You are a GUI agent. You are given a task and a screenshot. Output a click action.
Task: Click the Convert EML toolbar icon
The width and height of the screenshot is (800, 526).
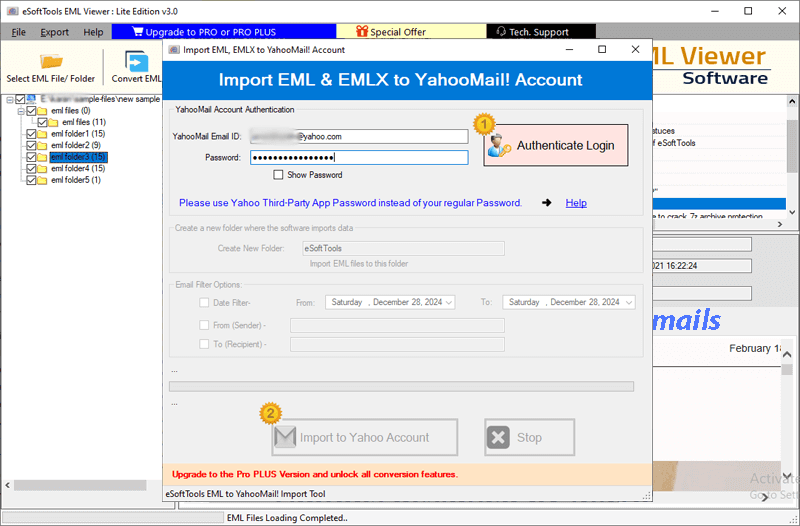click(136, 62)
